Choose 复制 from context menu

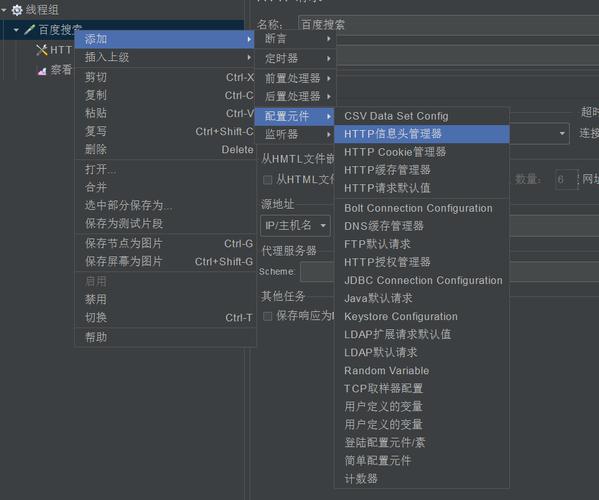(x=165, y=95)
